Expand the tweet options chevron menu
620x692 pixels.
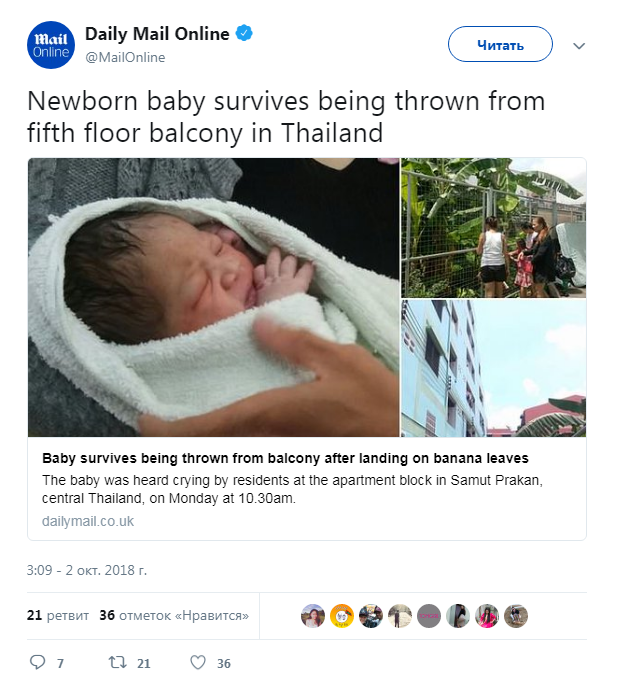pos(579,46)
